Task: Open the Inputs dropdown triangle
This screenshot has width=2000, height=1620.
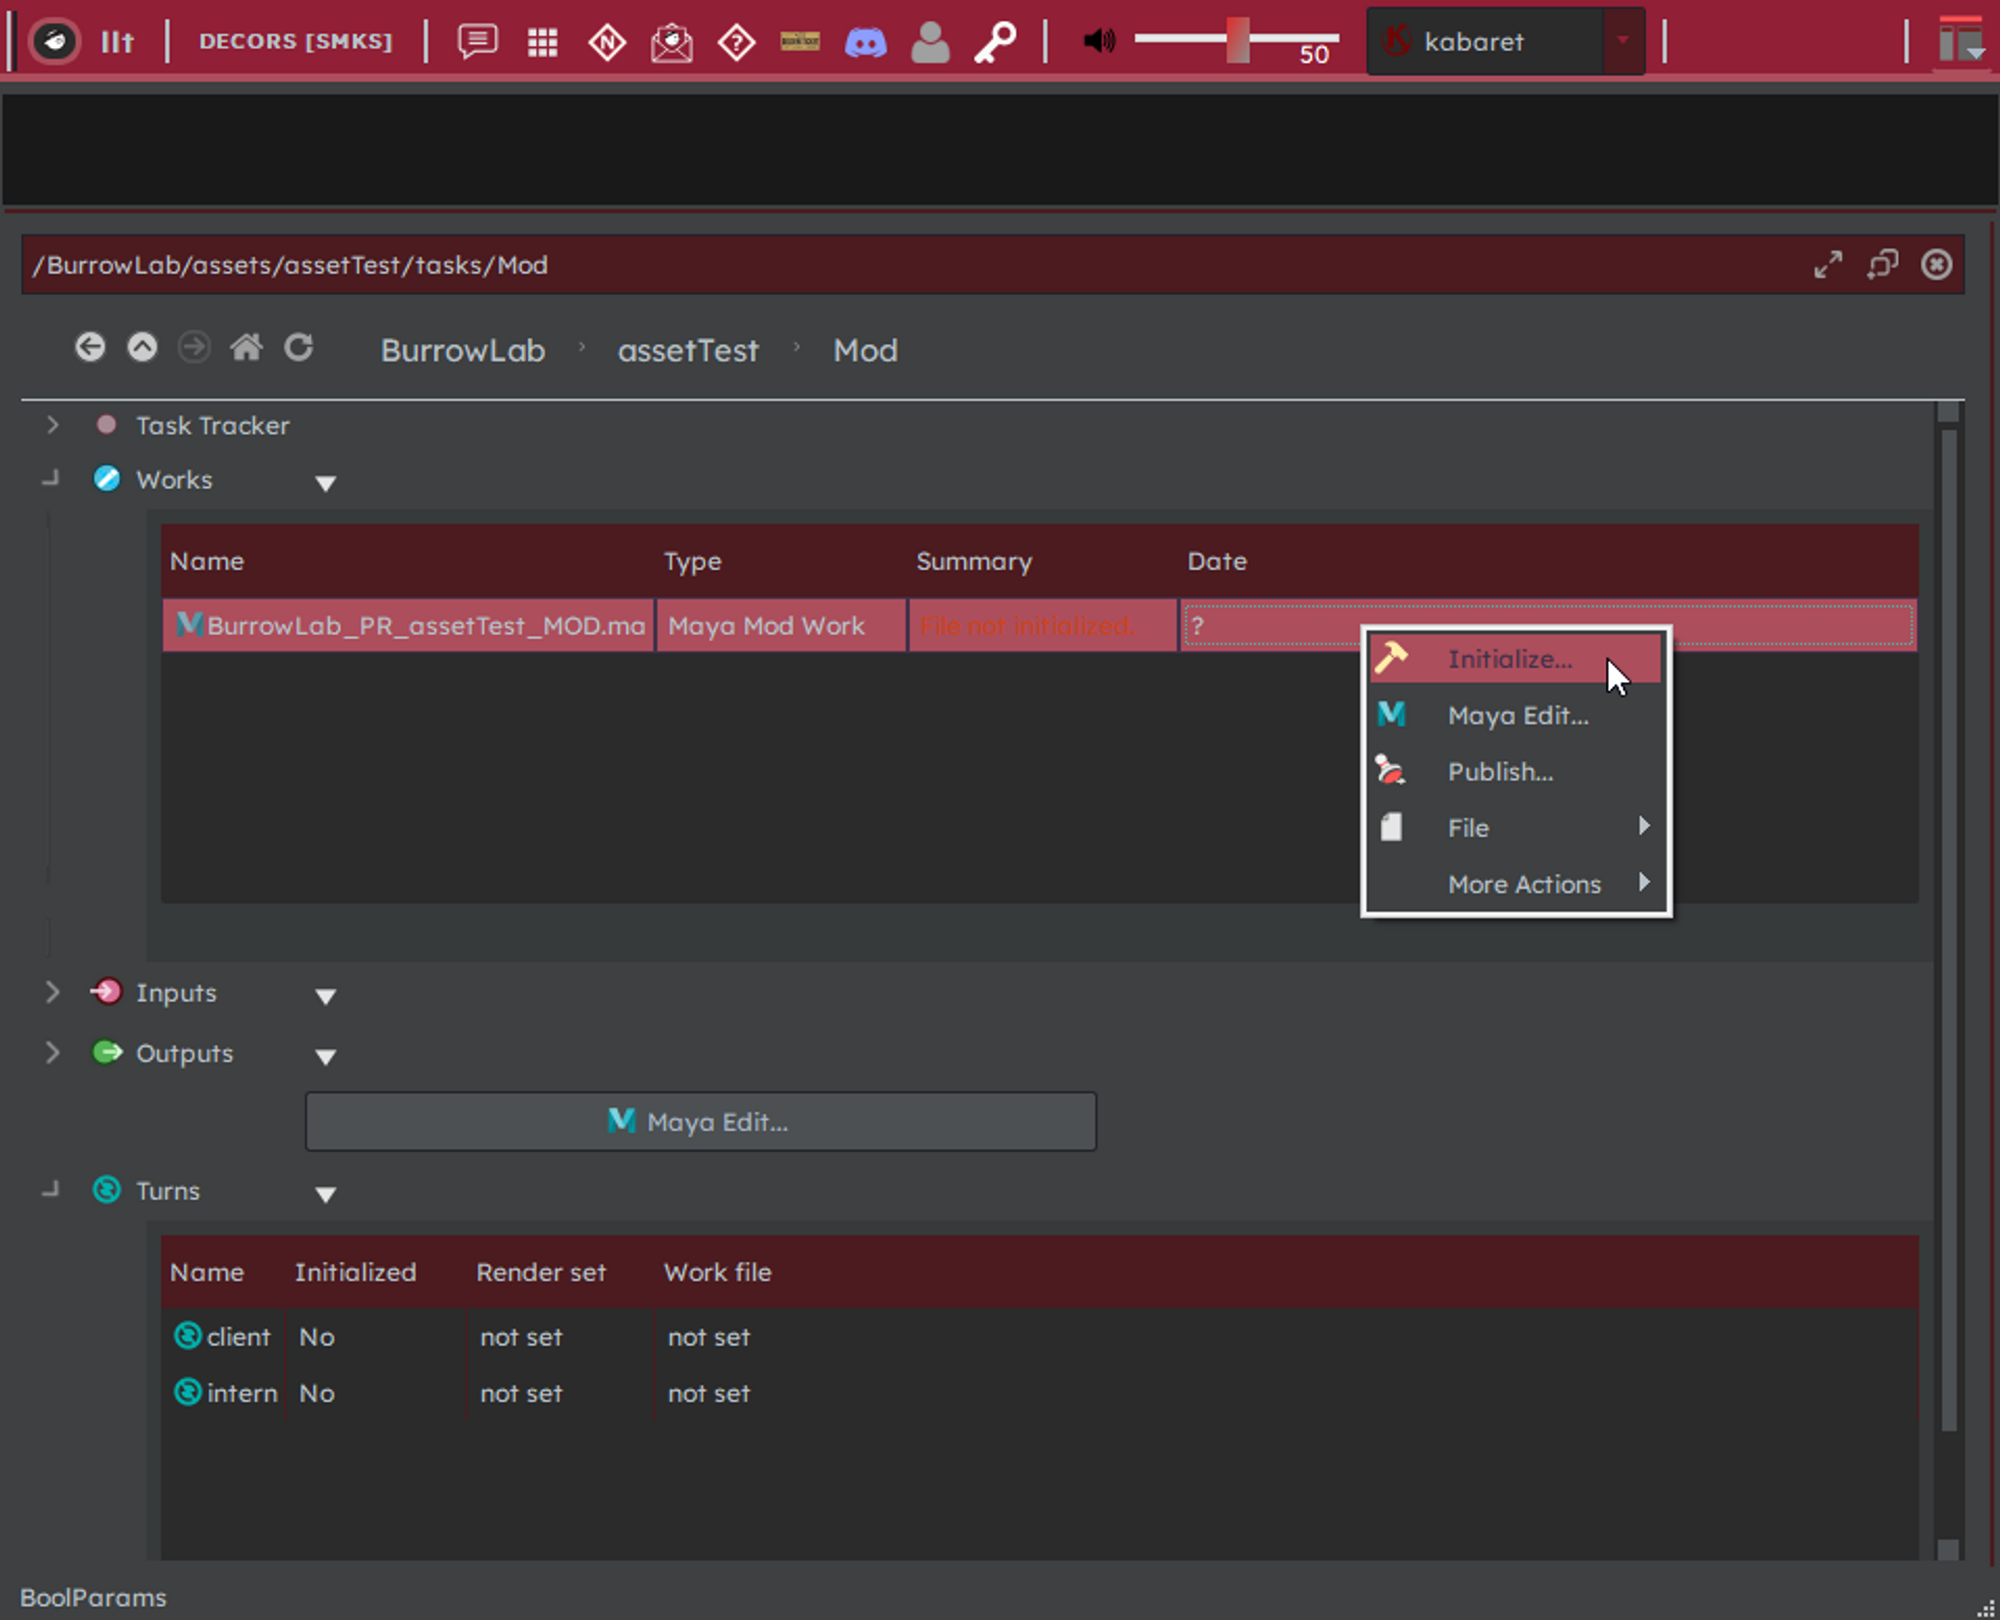Action: [x=325, y=996]
